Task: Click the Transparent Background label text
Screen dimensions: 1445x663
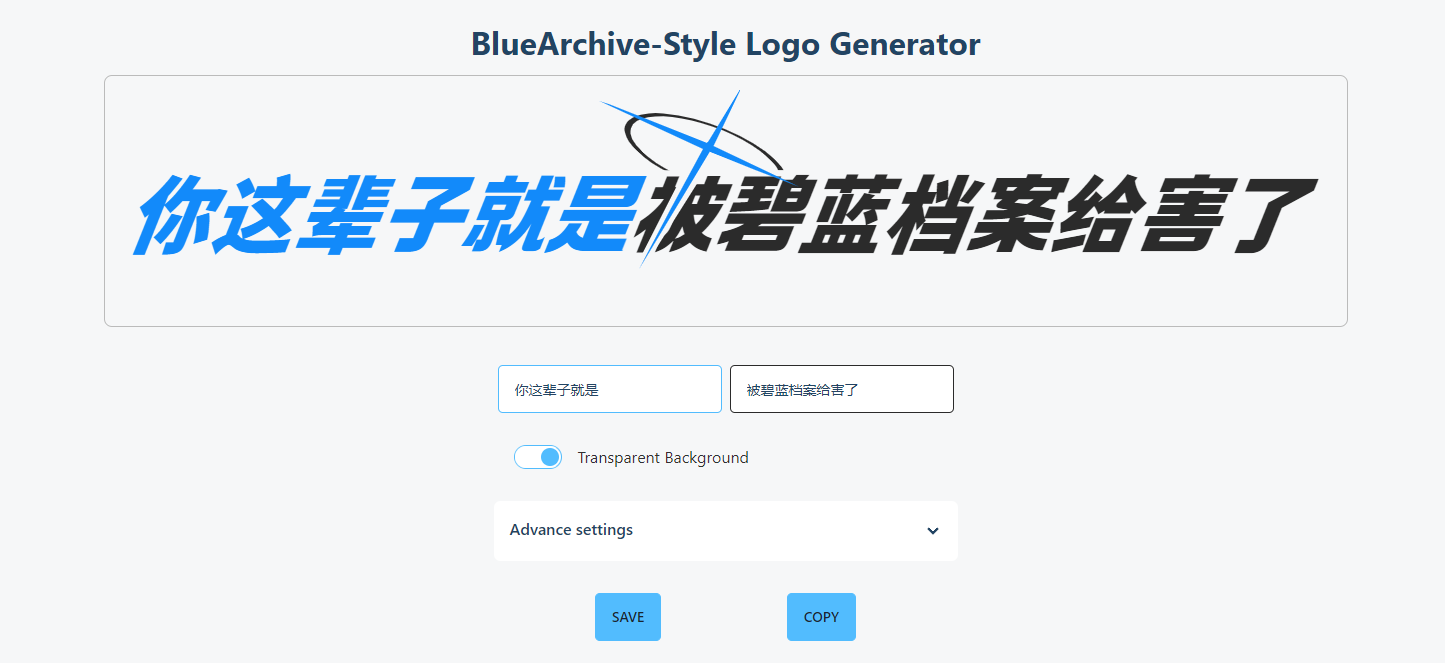Action: [663, 457]
